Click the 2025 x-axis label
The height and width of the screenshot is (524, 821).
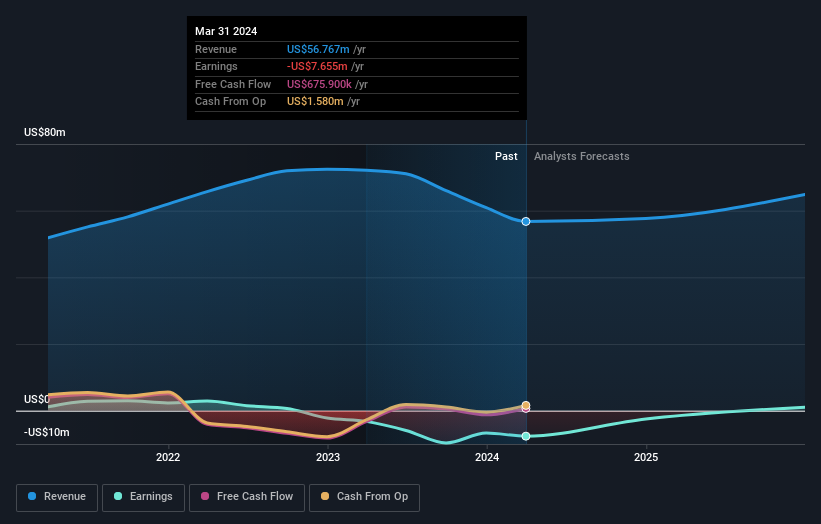tap(646, 458)
